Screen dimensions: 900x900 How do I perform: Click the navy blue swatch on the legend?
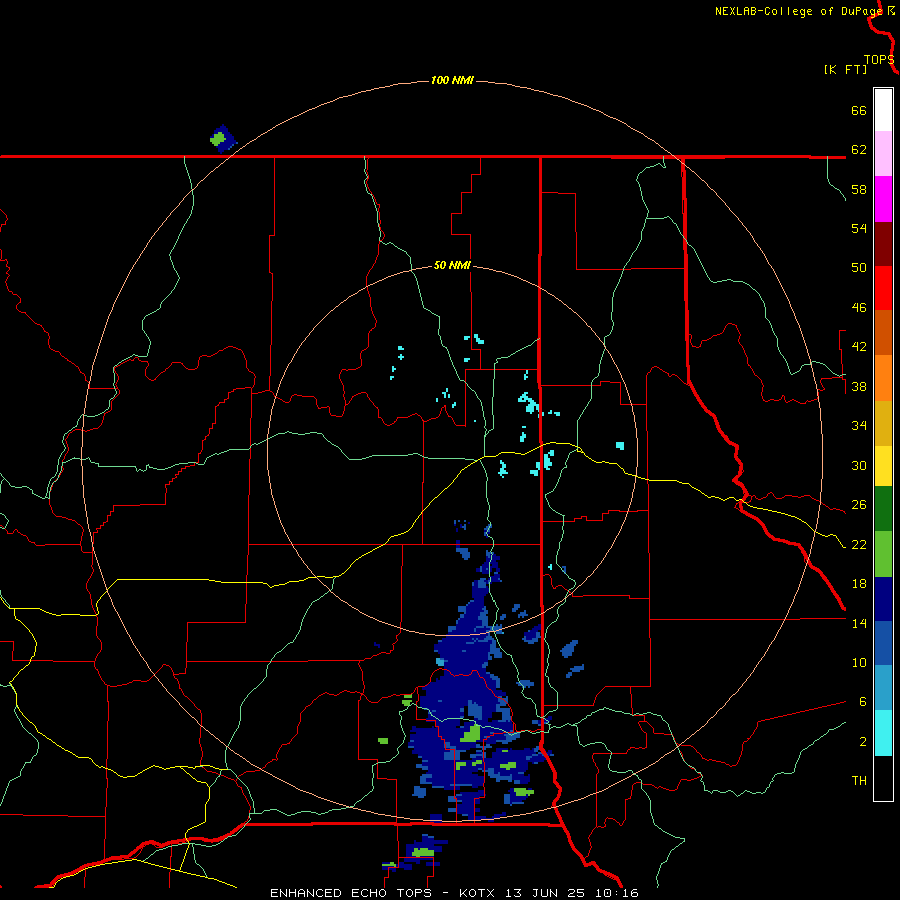[x=883, y=599]
